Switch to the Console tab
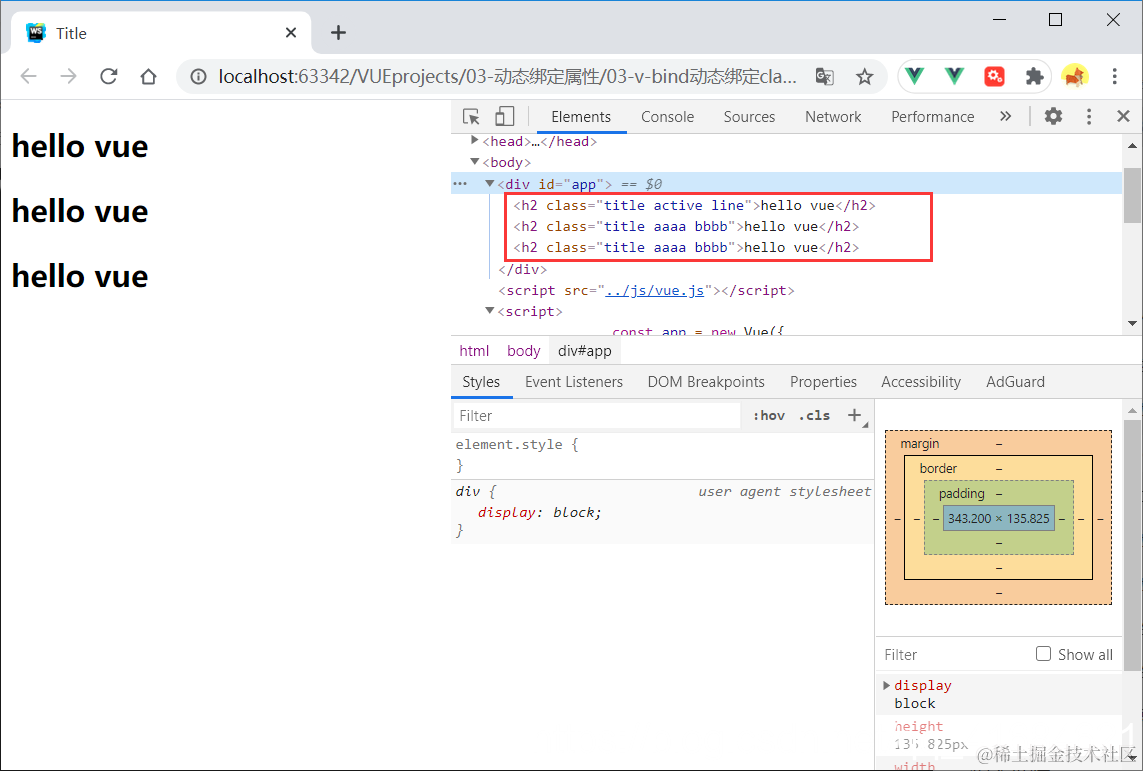This screenshot has height=771, width=1143. [668, 117]
